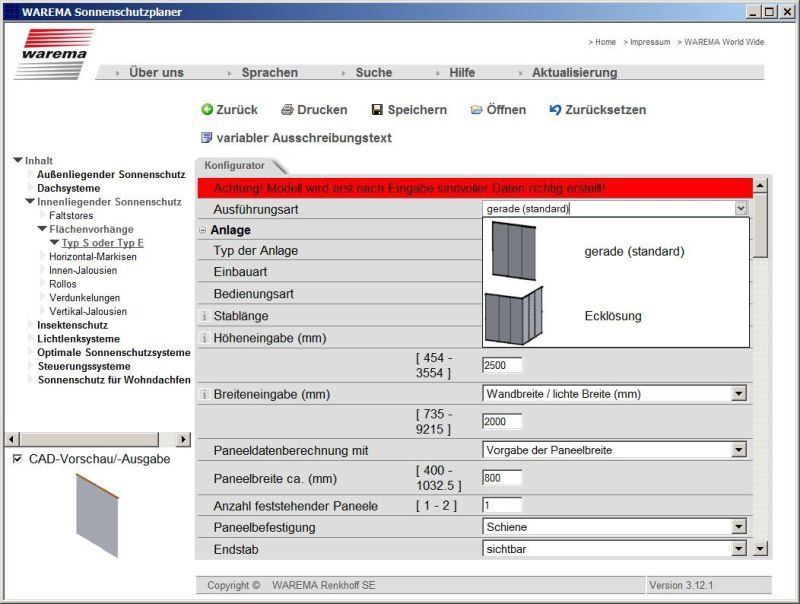
Task: Click the Speichern floppy disk icon
Action: click(x=377, y=110)
